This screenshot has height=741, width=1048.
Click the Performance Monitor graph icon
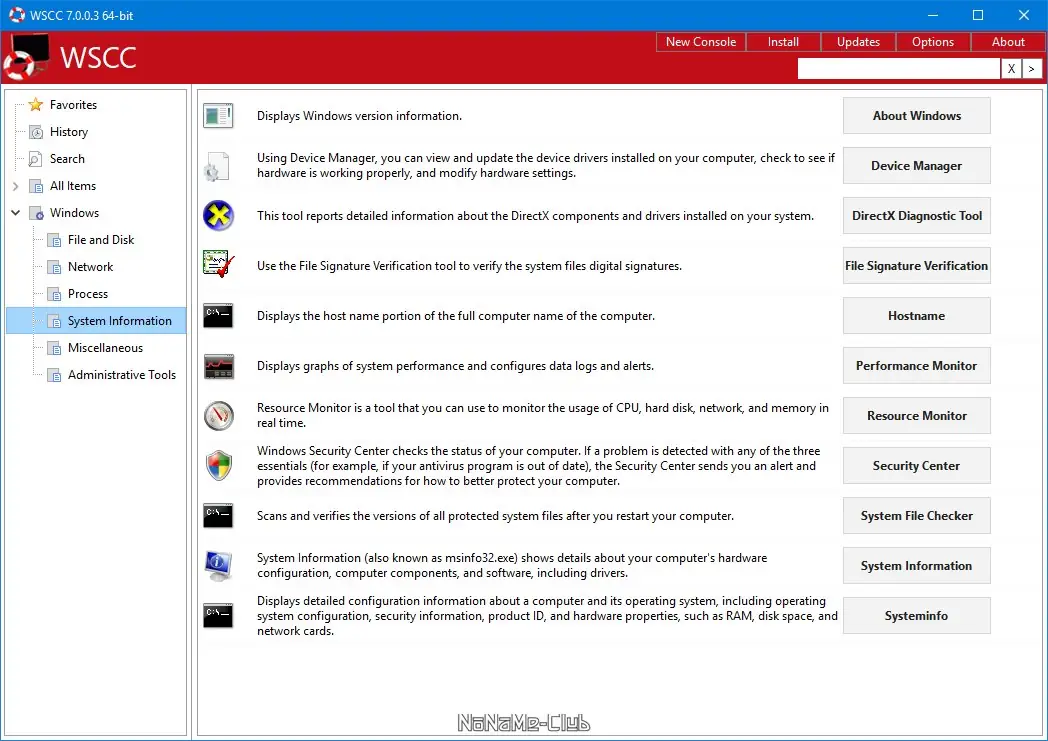point(219,366)
